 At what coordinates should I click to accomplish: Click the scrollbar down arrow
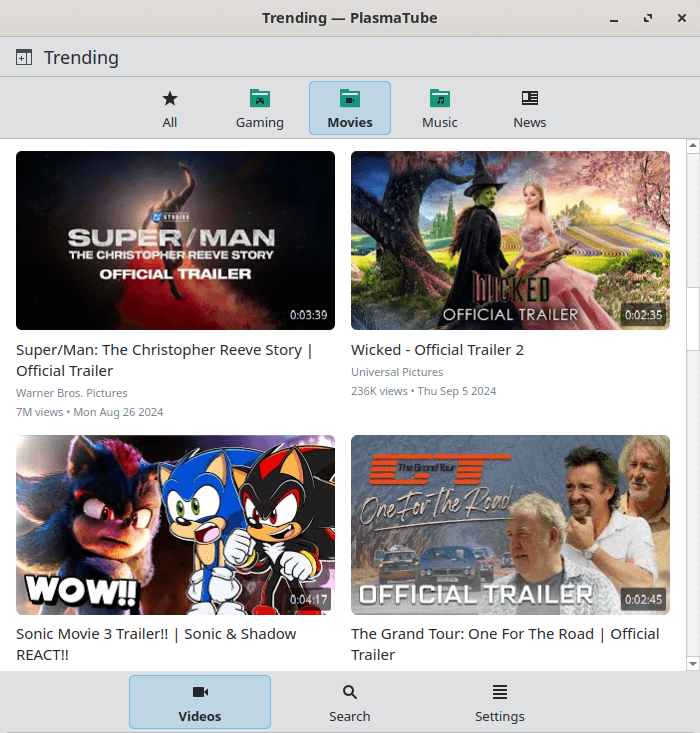pyautogui.click(x=693, y=664)
